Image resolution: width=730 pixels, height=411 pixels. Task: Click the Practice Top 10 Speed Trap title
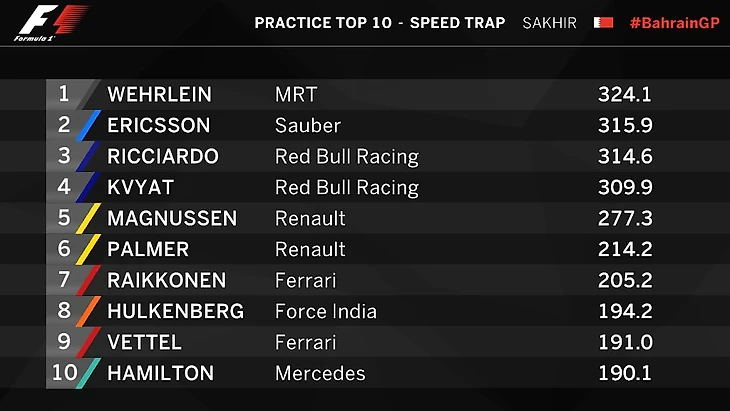pyautogui.click(x=379, y=22)
